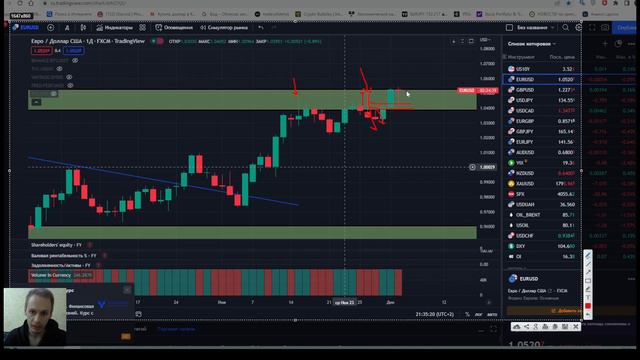
Task: Select Lightshot rectangle tool
Action: click(x=588, y=281)
